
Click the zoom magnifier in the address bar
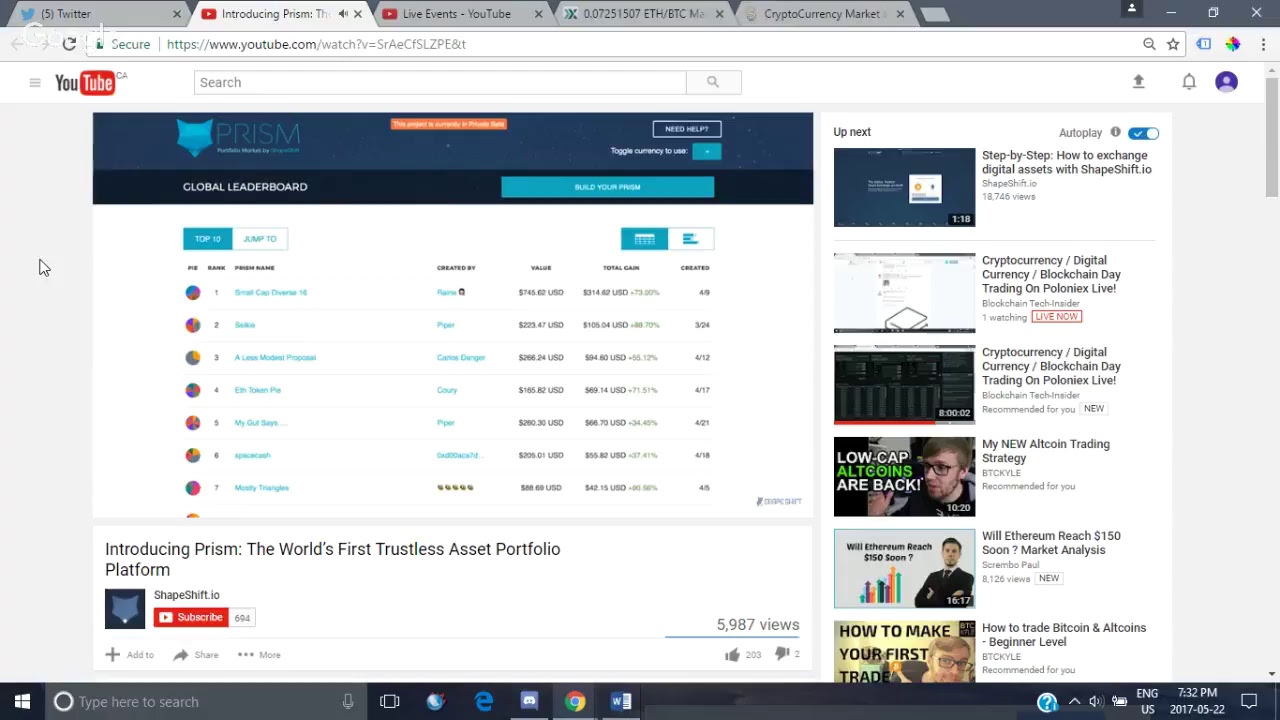[x=1150, y=44]
